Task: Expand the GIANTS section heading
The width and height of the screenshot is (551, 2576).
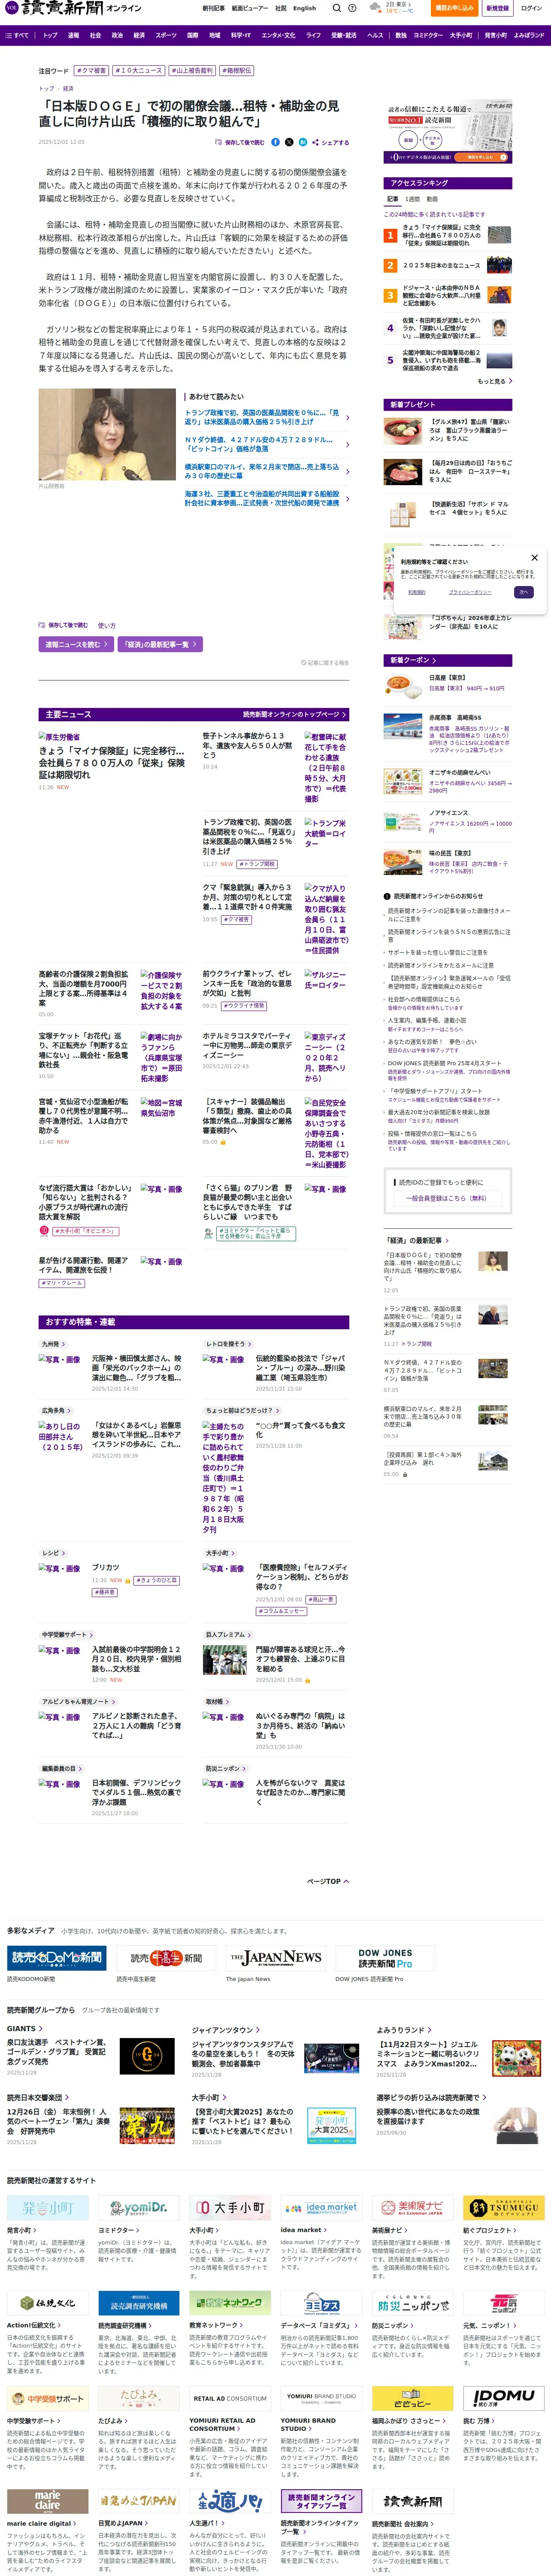Action: coord(24,2028)
